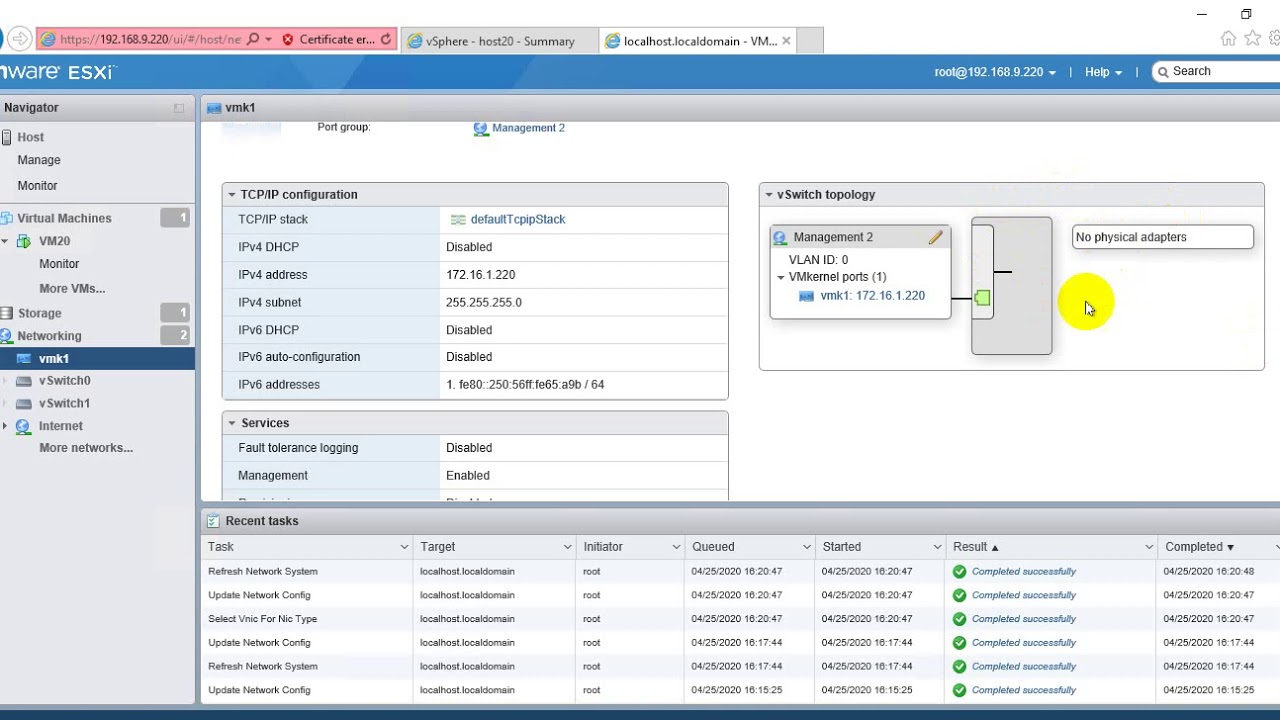This screenshot has height=720, width=1280.
Task: Click the VM20 virtual machine icon
Action: click(24, 241)
